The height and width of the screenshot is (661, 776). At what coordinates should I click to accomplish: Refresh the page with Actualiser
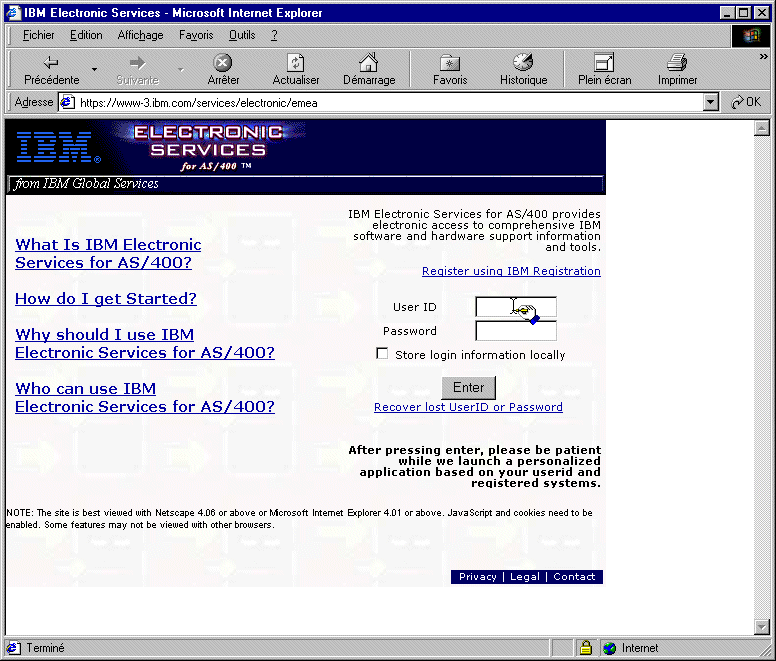295,69
